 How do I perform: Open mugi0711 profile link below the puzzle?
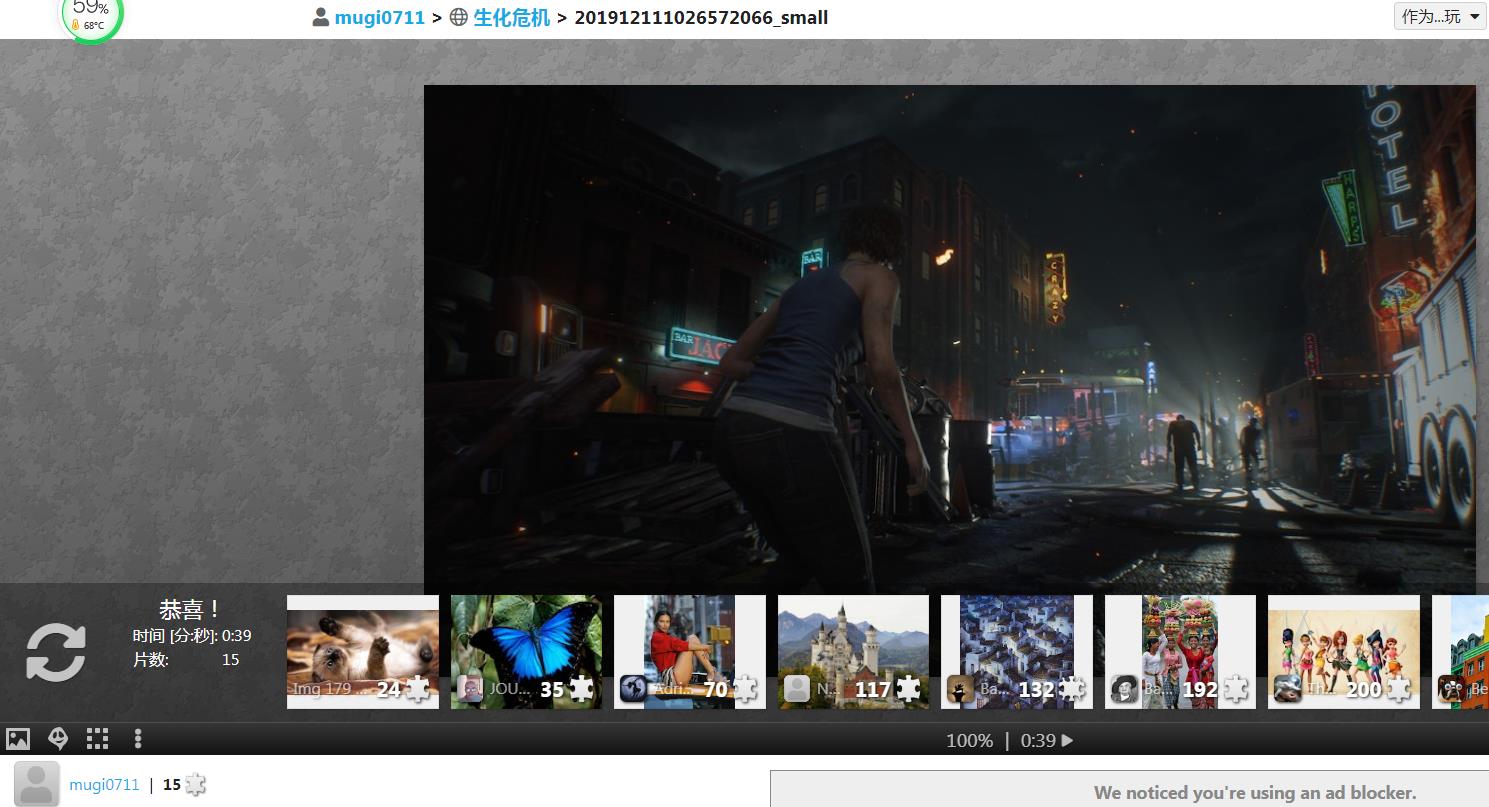click(104, 785)
